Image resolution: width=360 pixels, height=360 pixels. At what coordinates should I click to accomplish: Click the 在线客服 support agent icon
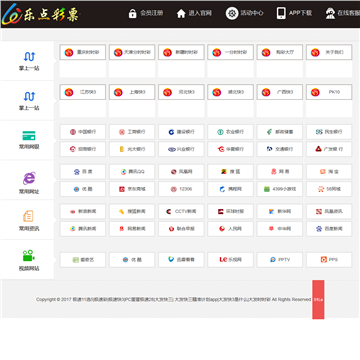click(330, 13)
